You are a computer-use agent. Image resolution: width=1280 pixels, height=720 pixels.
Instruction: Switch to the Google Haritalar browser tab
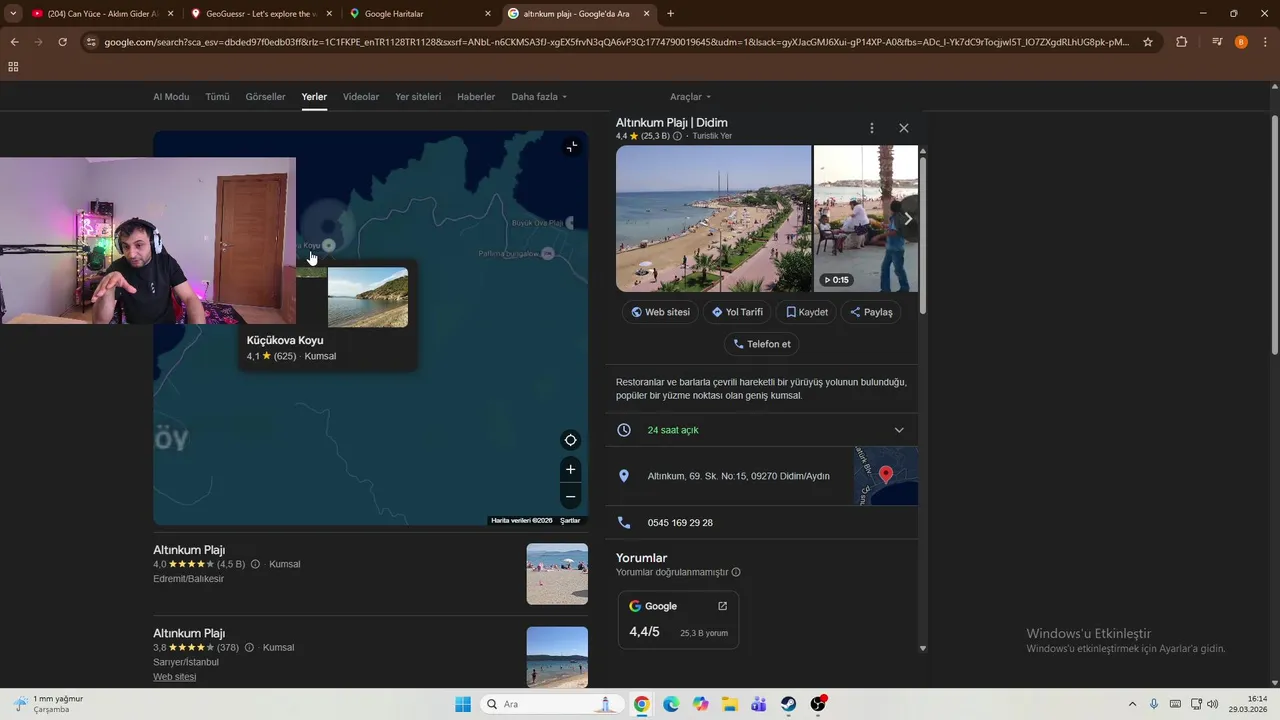tap(420, 14)
